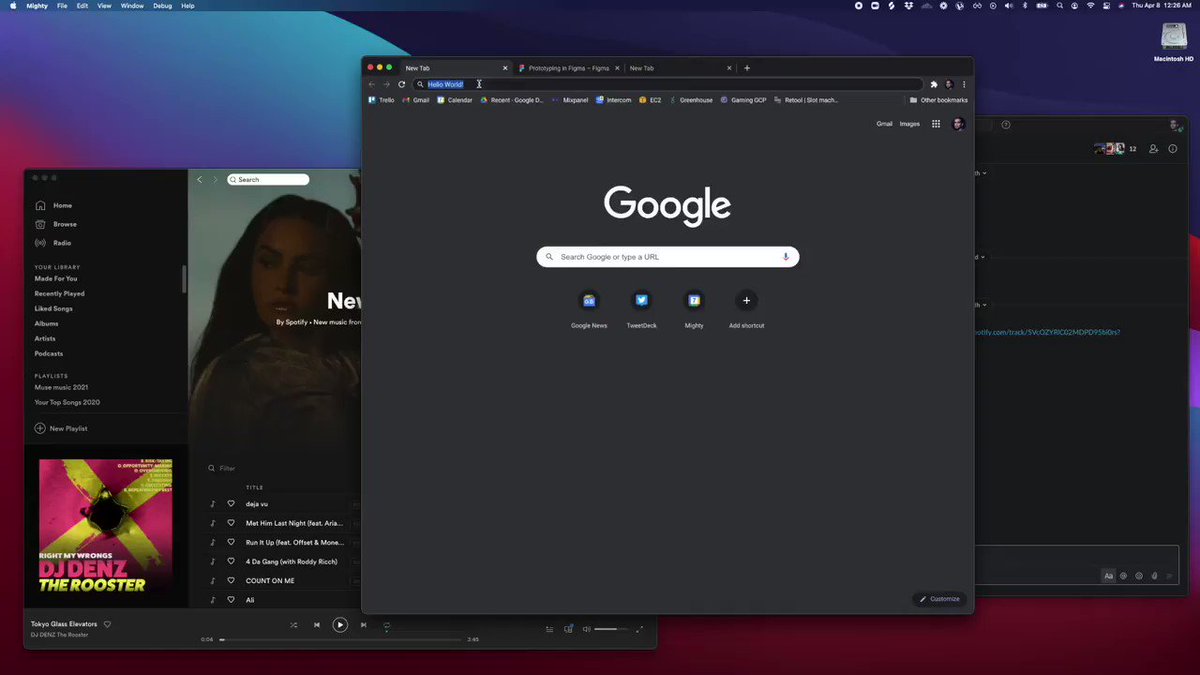Viewport: 1200px width, 675px height.
Task: Open a new browser tab with plus
Action: coord(747,68)
